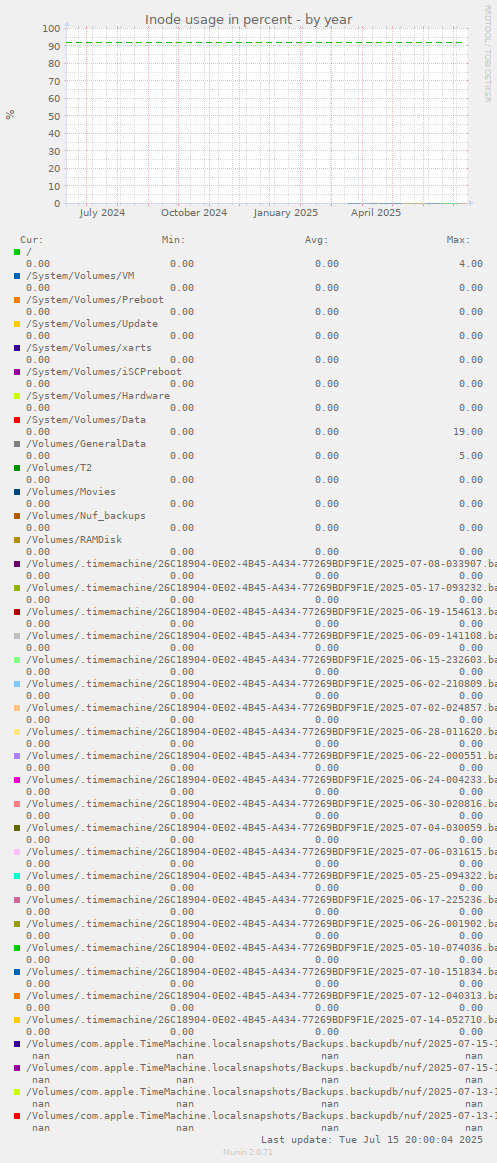Click the gray swatch for /Volumes/GeneralData
497x1163 pixels.
point(17,444)
